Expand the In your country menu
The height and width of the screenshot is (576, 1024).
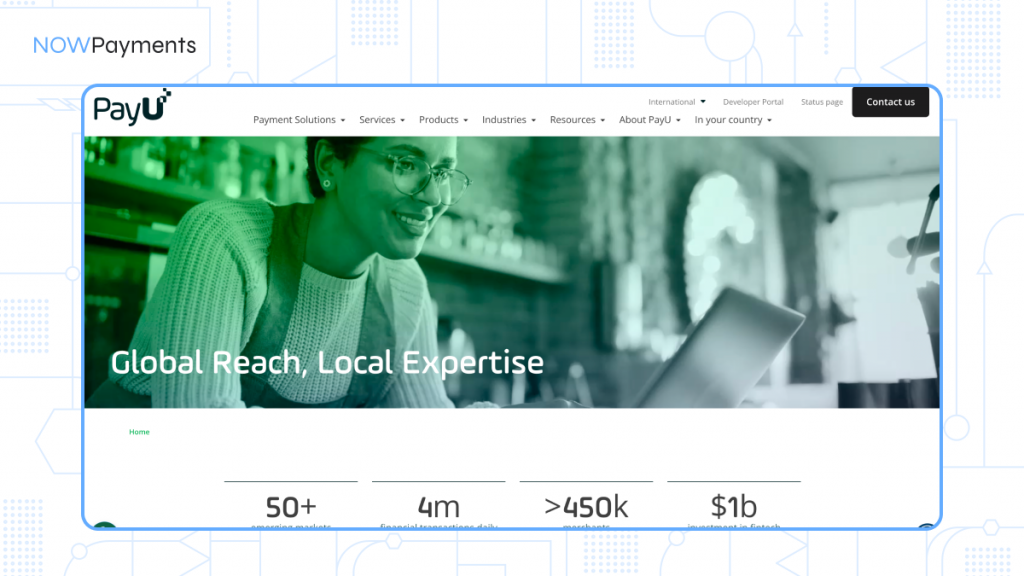point(733,120)
